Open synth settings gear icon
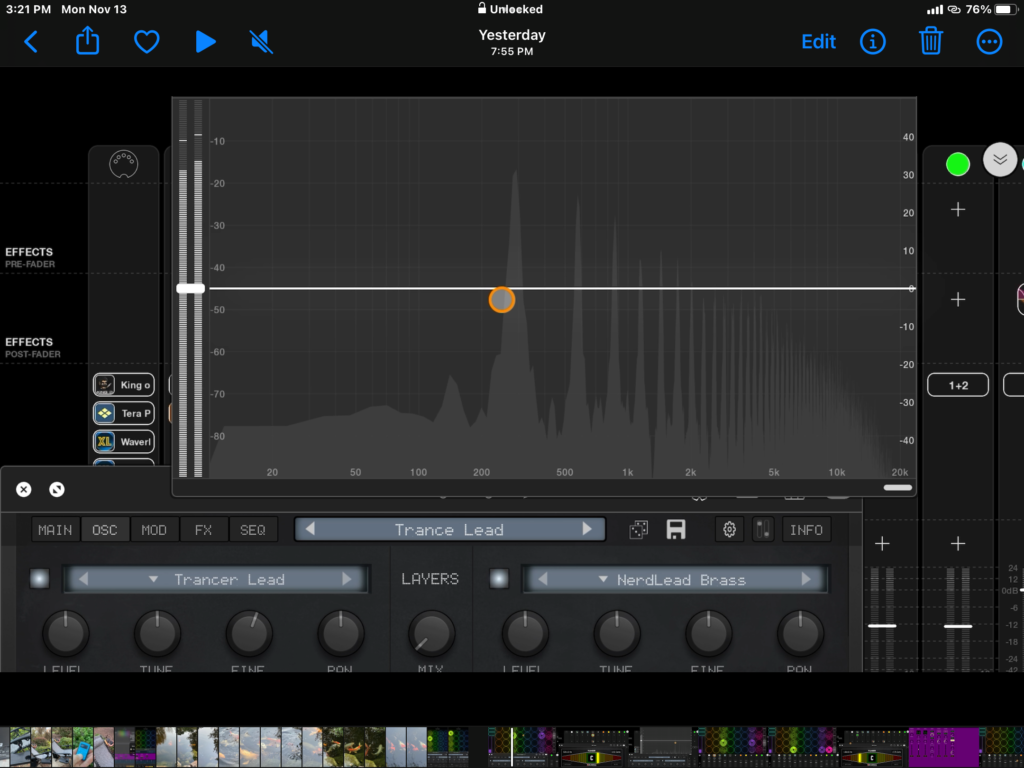The height and width of the screenshot is (768, 1024). (x=730, y=530)
